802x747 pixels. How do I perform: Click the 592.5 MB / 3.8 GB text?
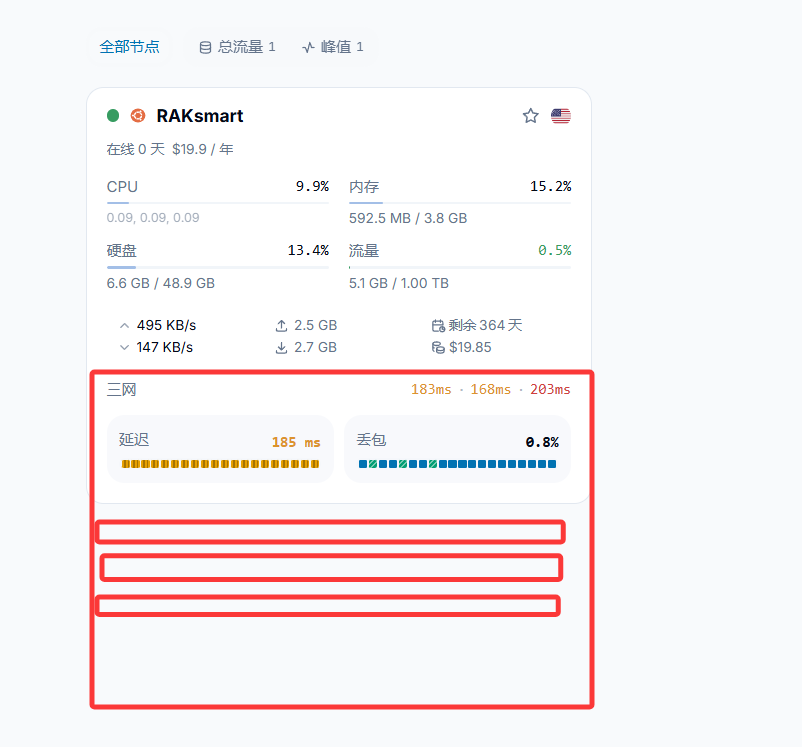coord(408,218)
